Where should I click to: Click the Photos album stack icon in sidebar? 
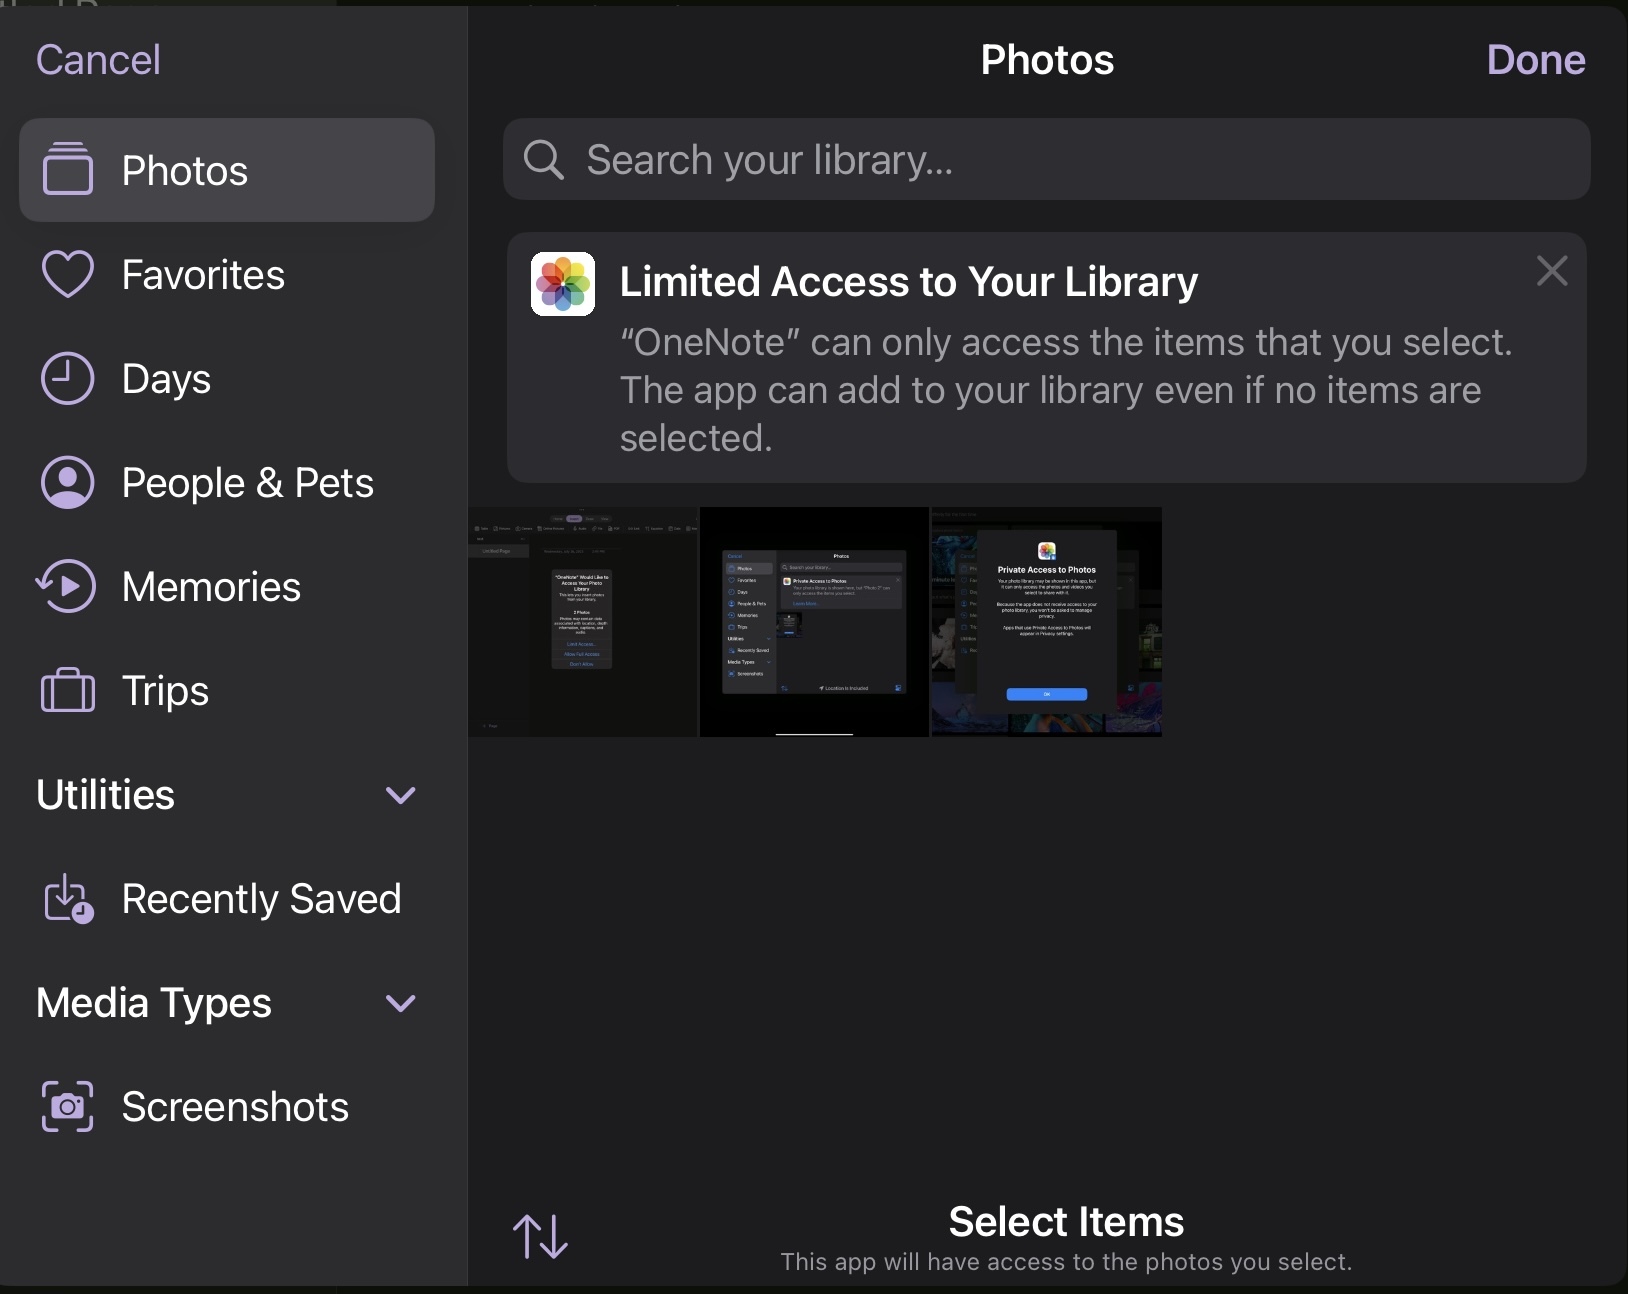click(x=67, y=168)
